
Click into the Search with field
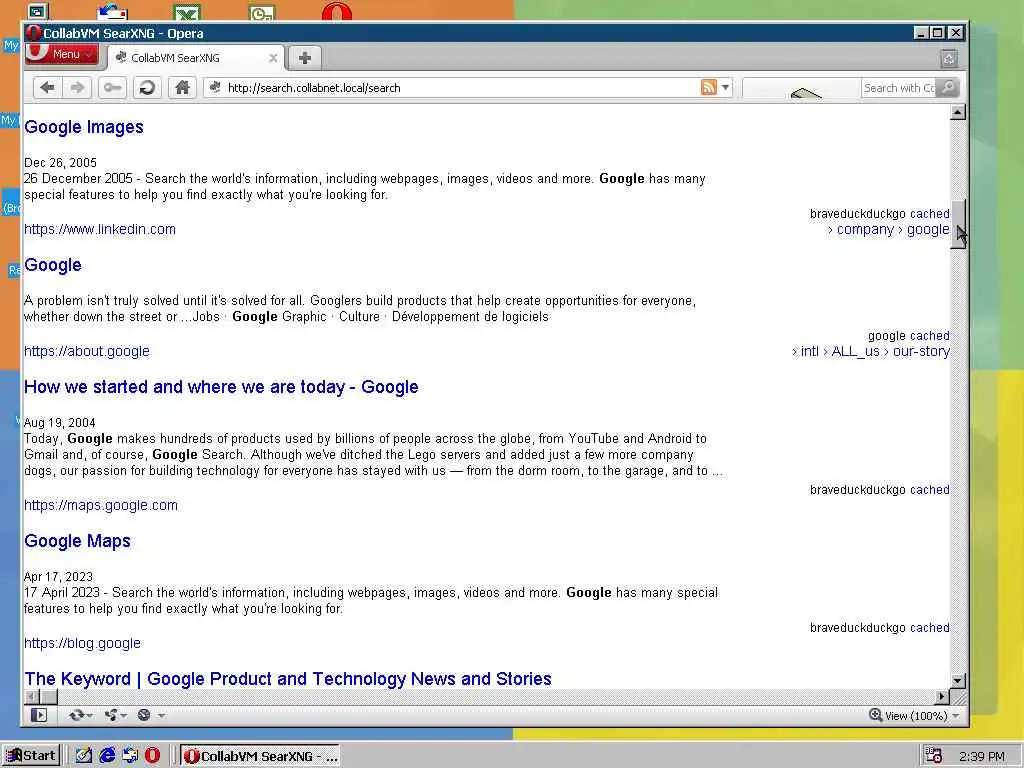(x=899, y=88)
